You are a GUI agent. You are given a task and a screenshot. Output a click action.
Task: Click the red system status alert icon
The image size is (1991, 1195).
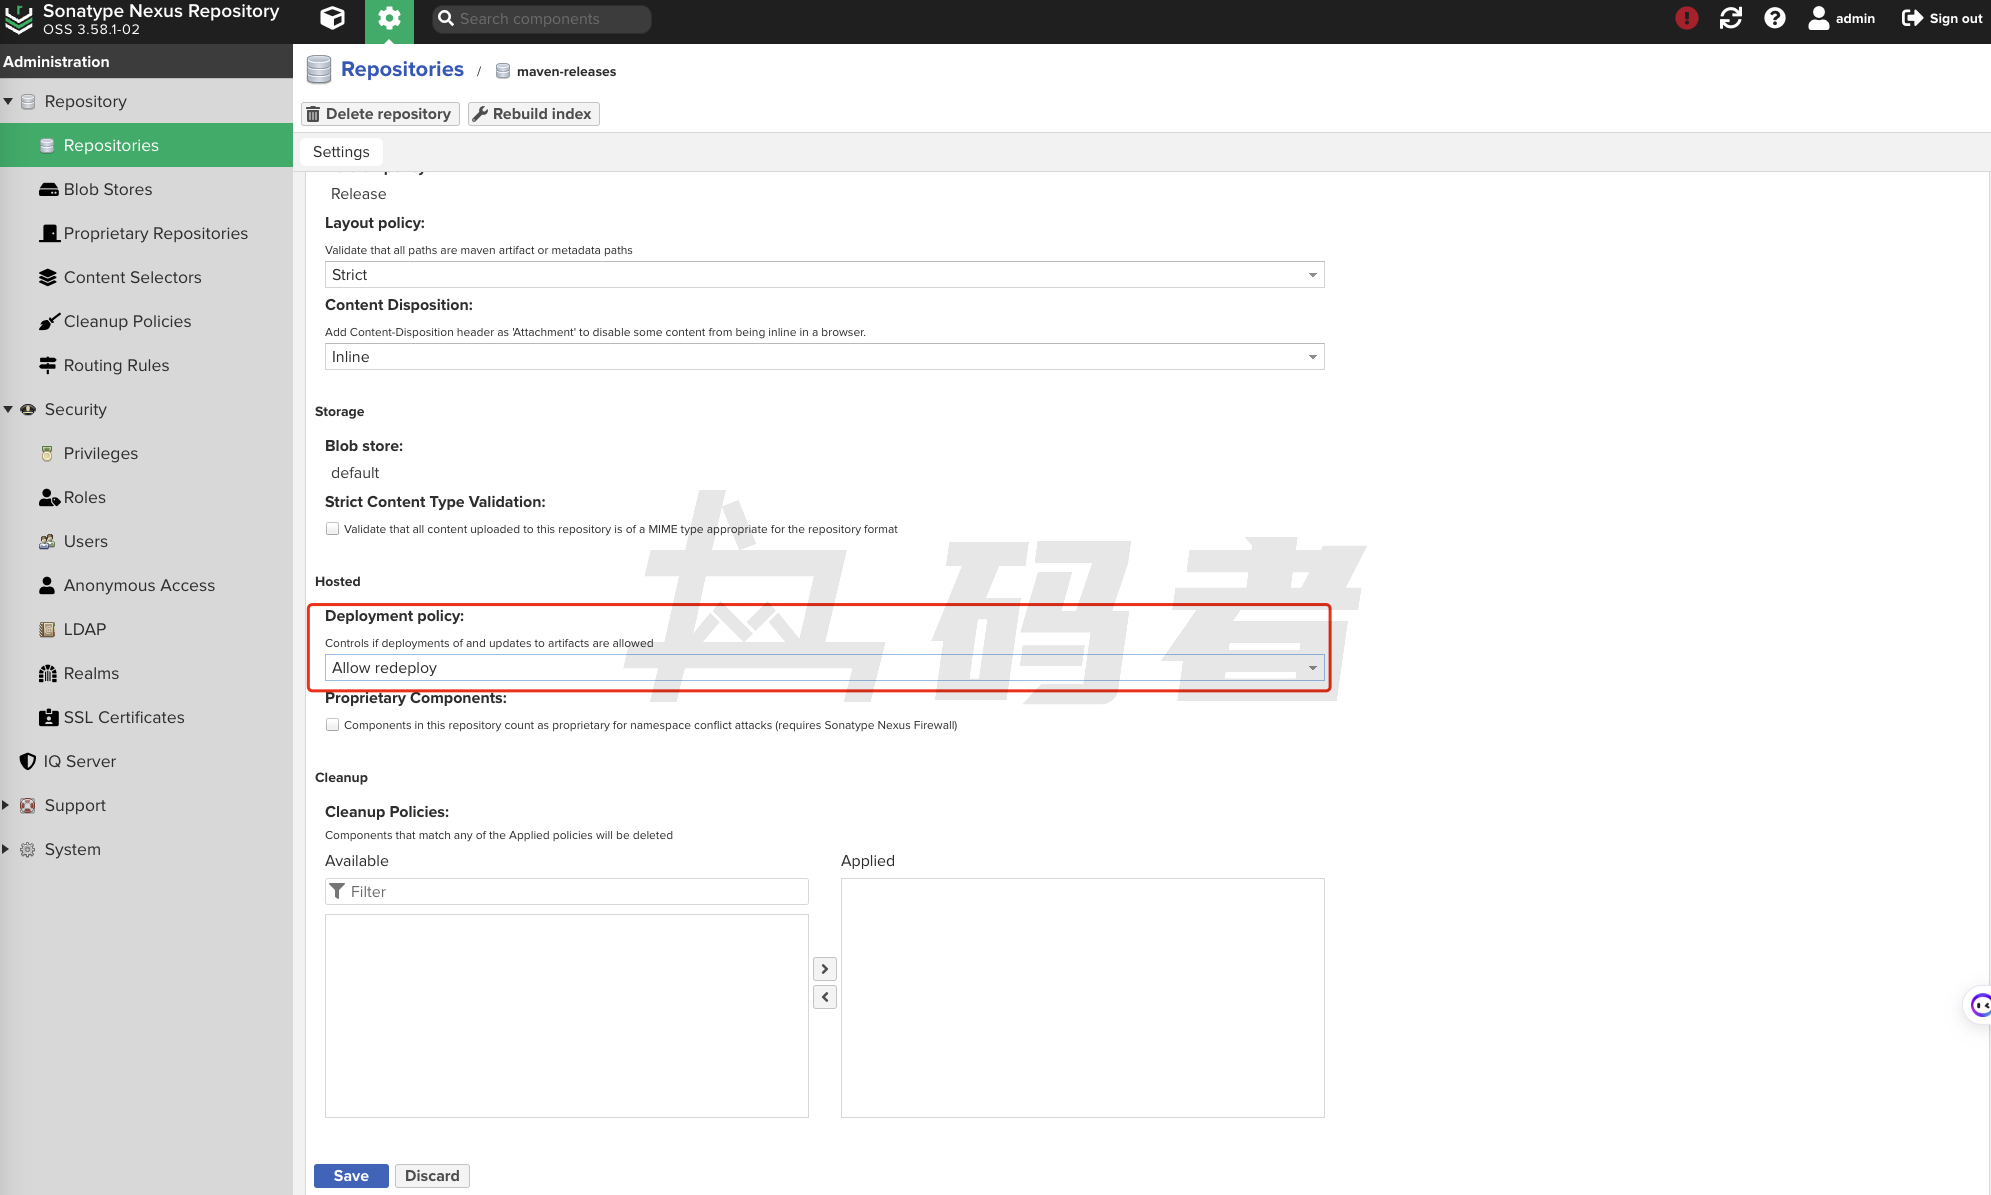pos(1686,19)
